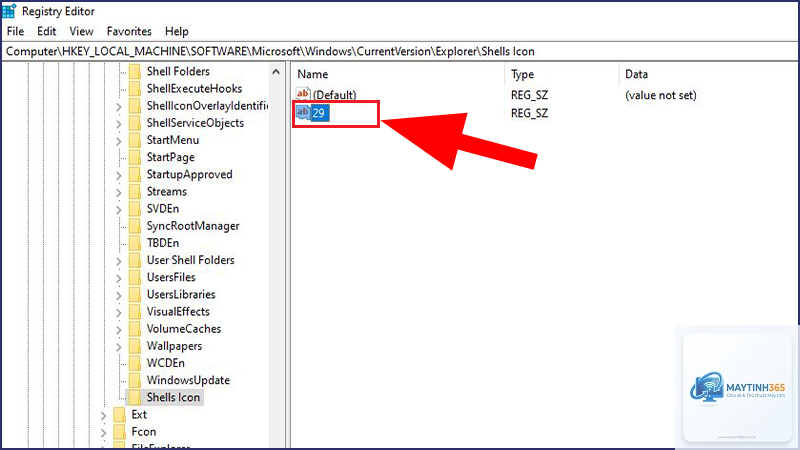Click the (Default) string value icon

[x=303, y=94]
